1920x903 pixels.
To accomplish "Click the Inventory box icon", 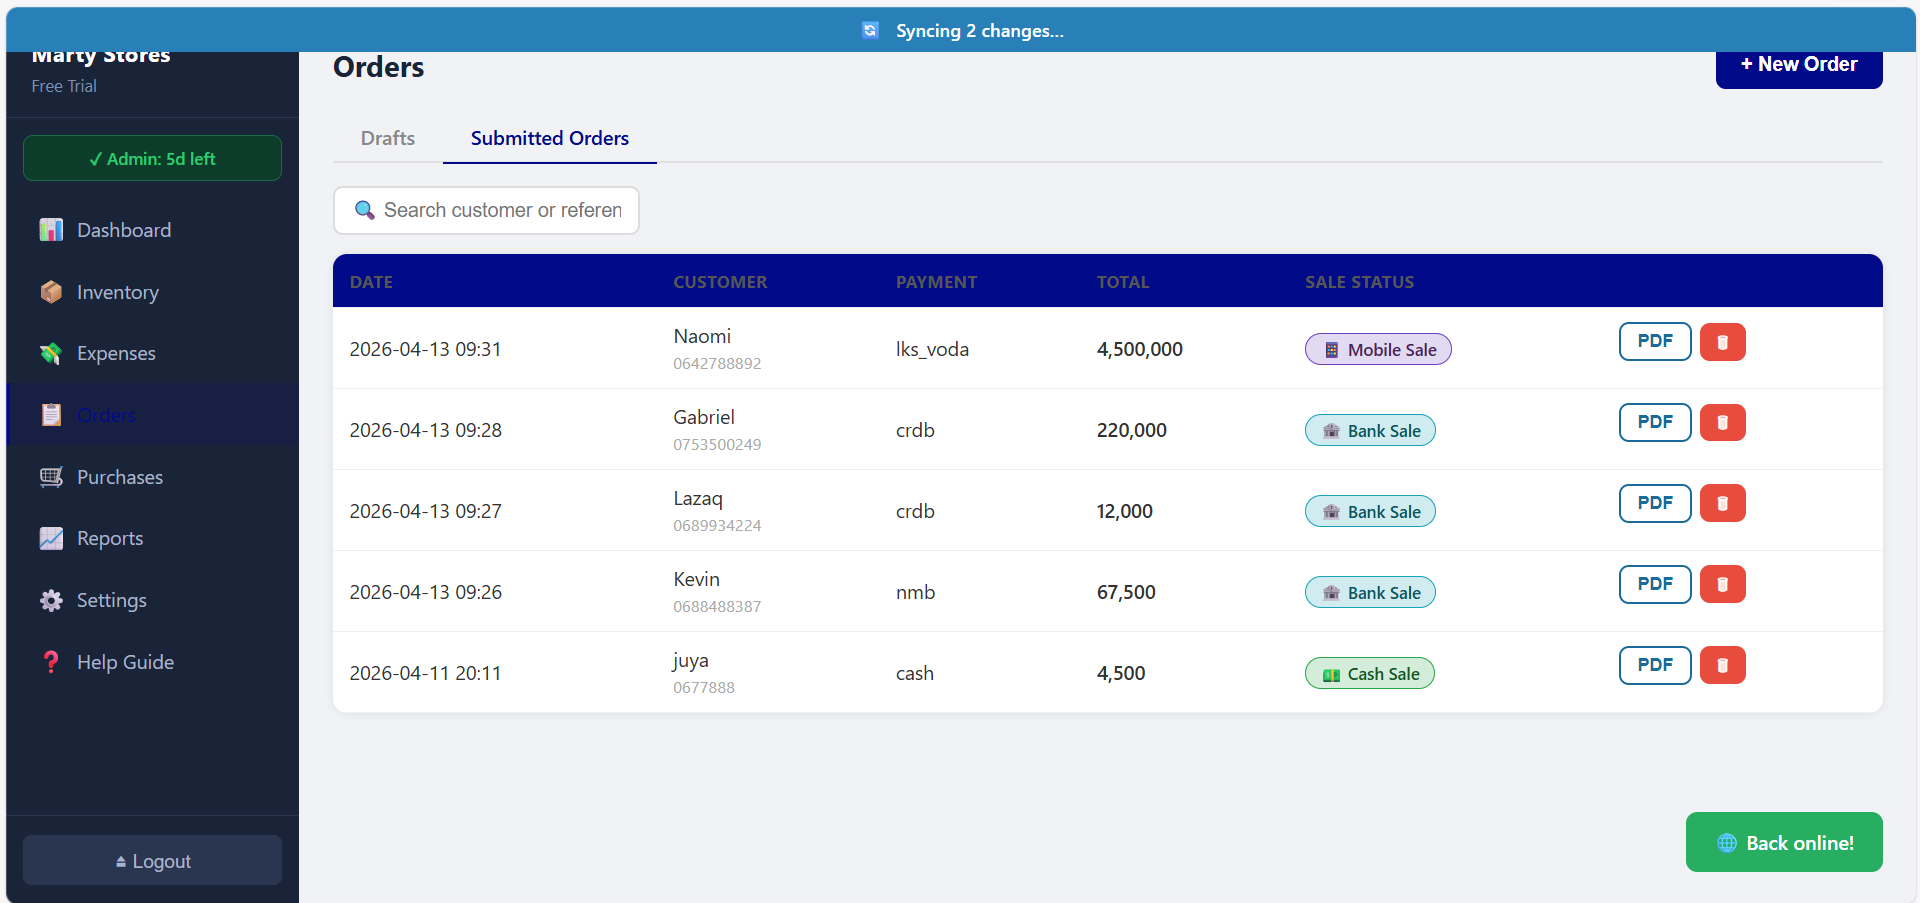I will coord(51,292).
